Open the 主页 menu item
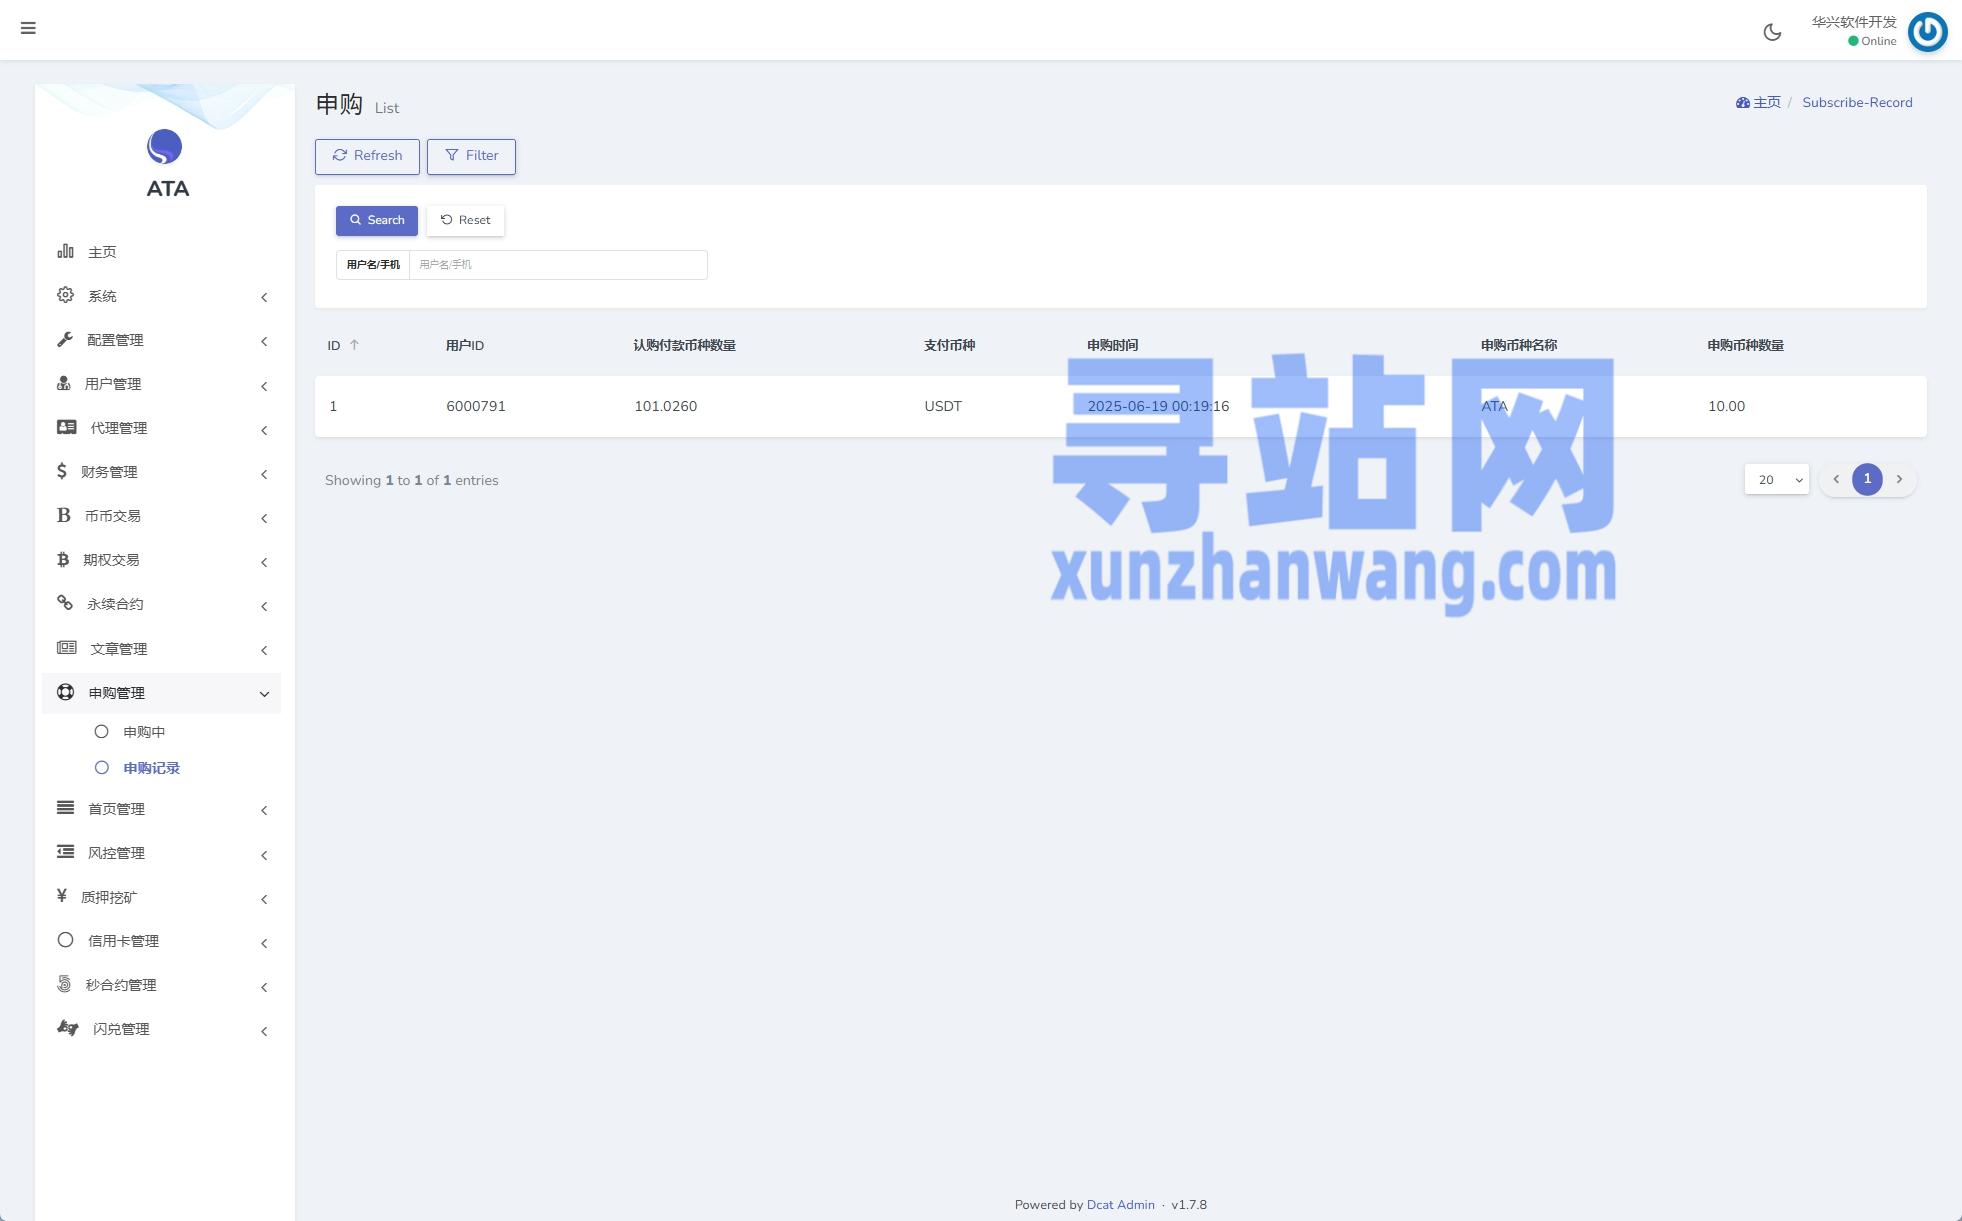 tap(161, 252)
